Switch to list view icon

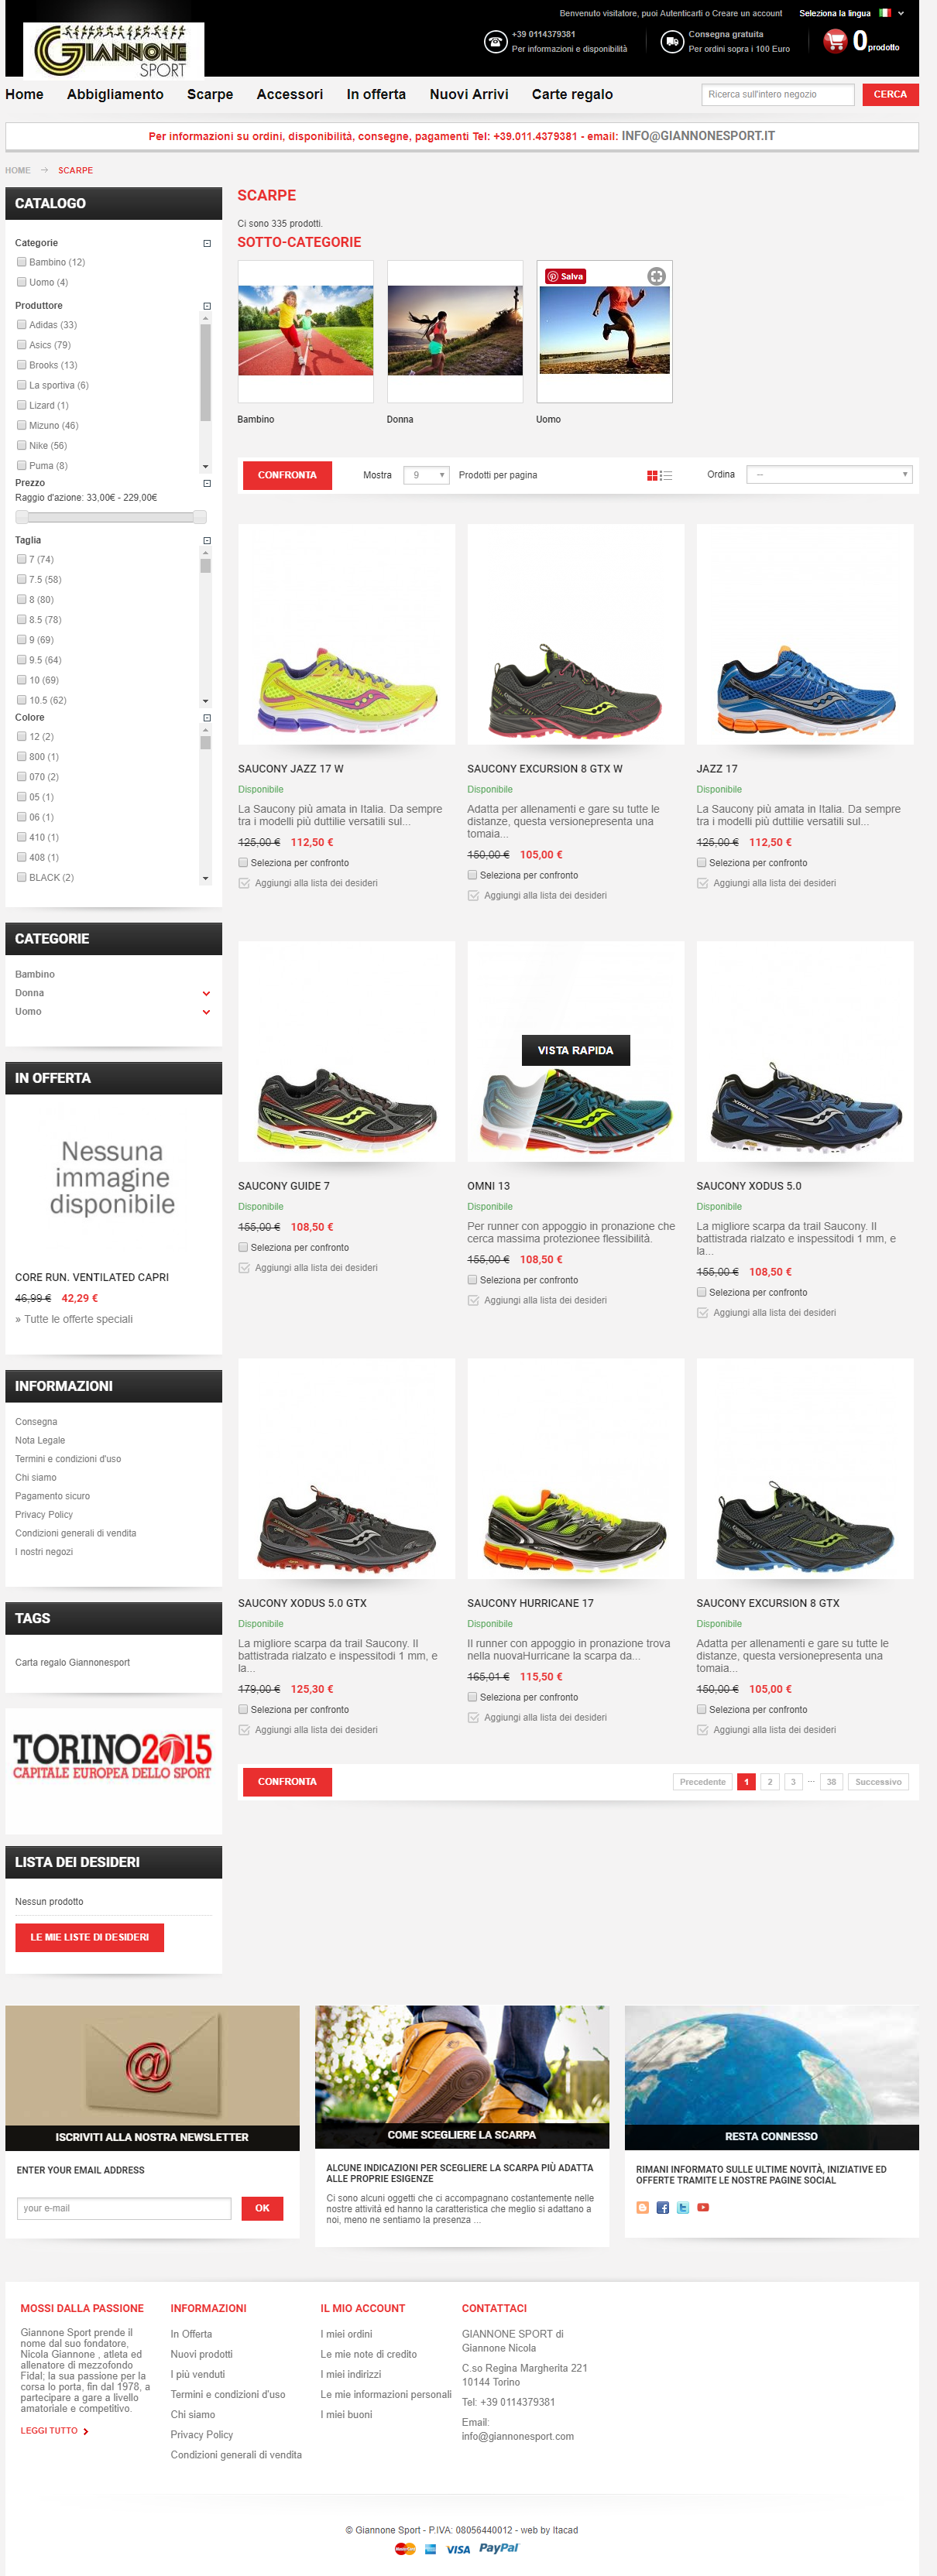click(667, 476)
